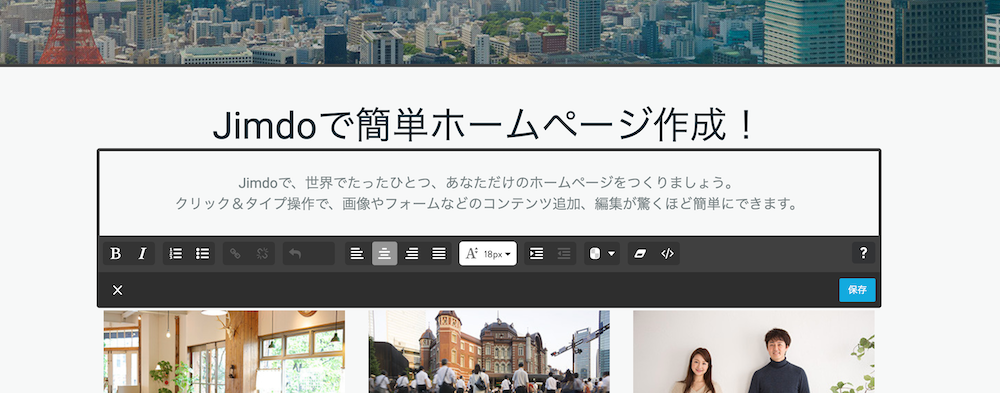The height and width of the screenshot is (393, 1000).
Task: Click the insert link icon
Action: (235, 253)
